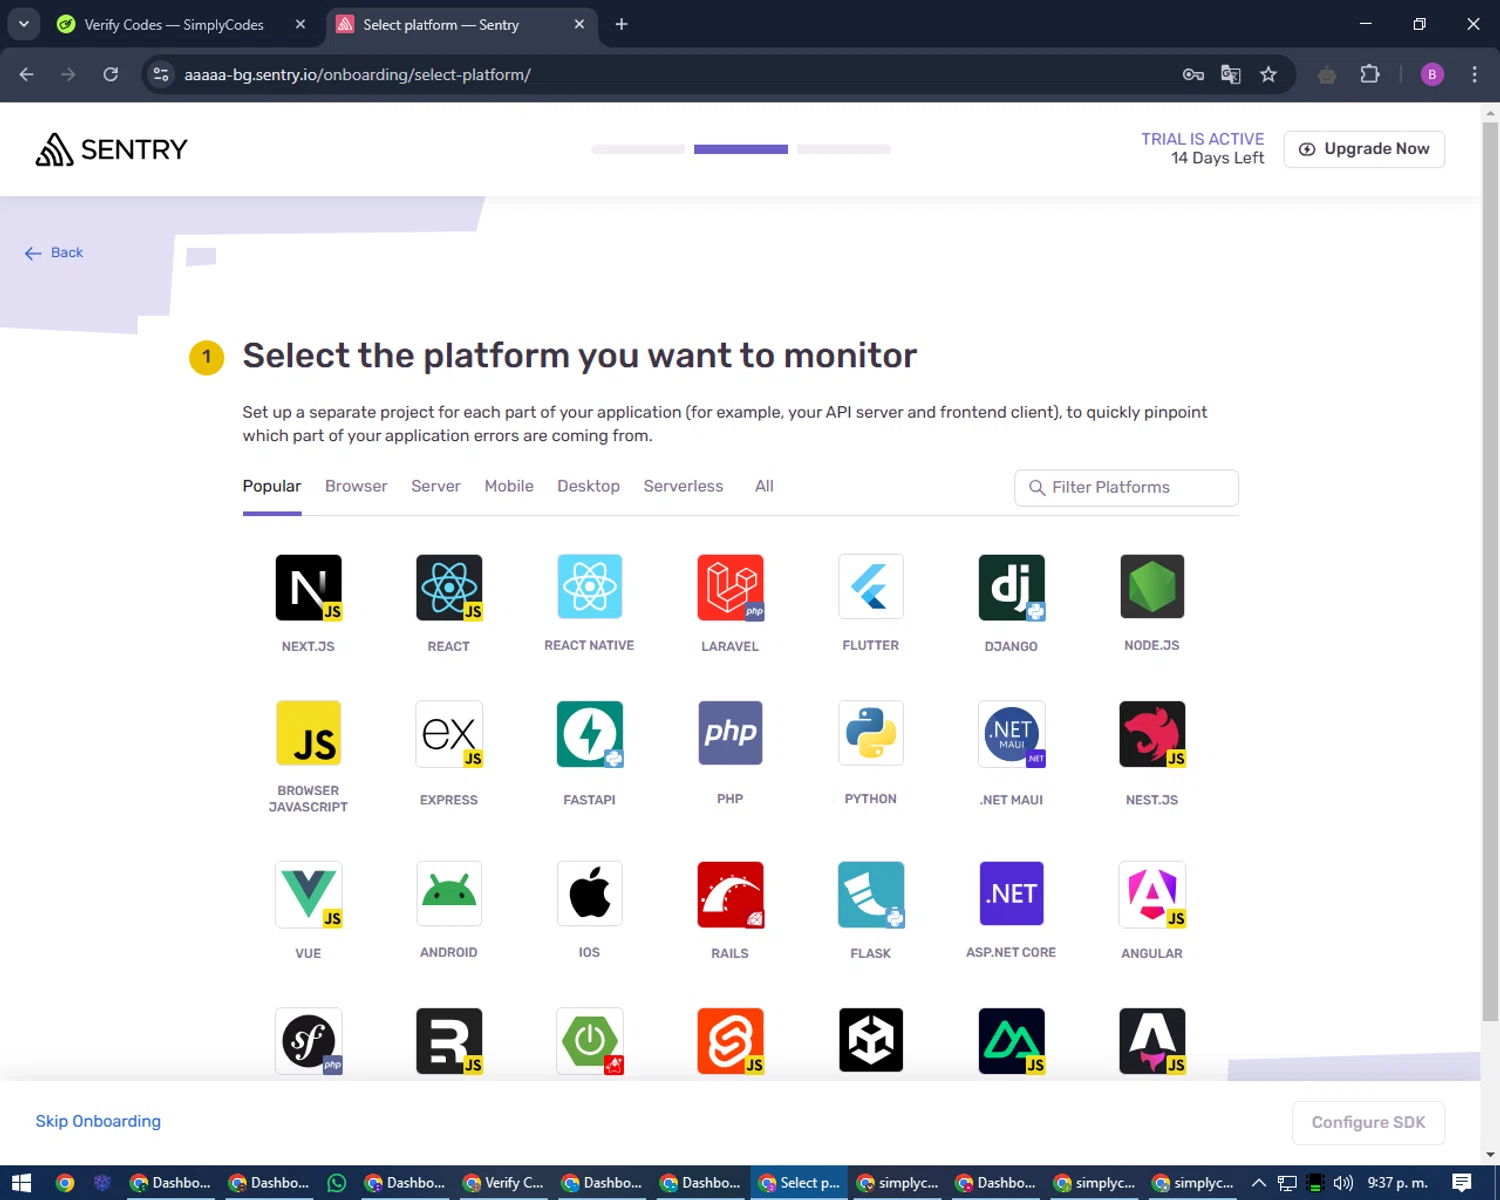Open the browser extensions puzzle icon
This screenshot has width=1500, height=1200.
click(x=1369, y=74)
